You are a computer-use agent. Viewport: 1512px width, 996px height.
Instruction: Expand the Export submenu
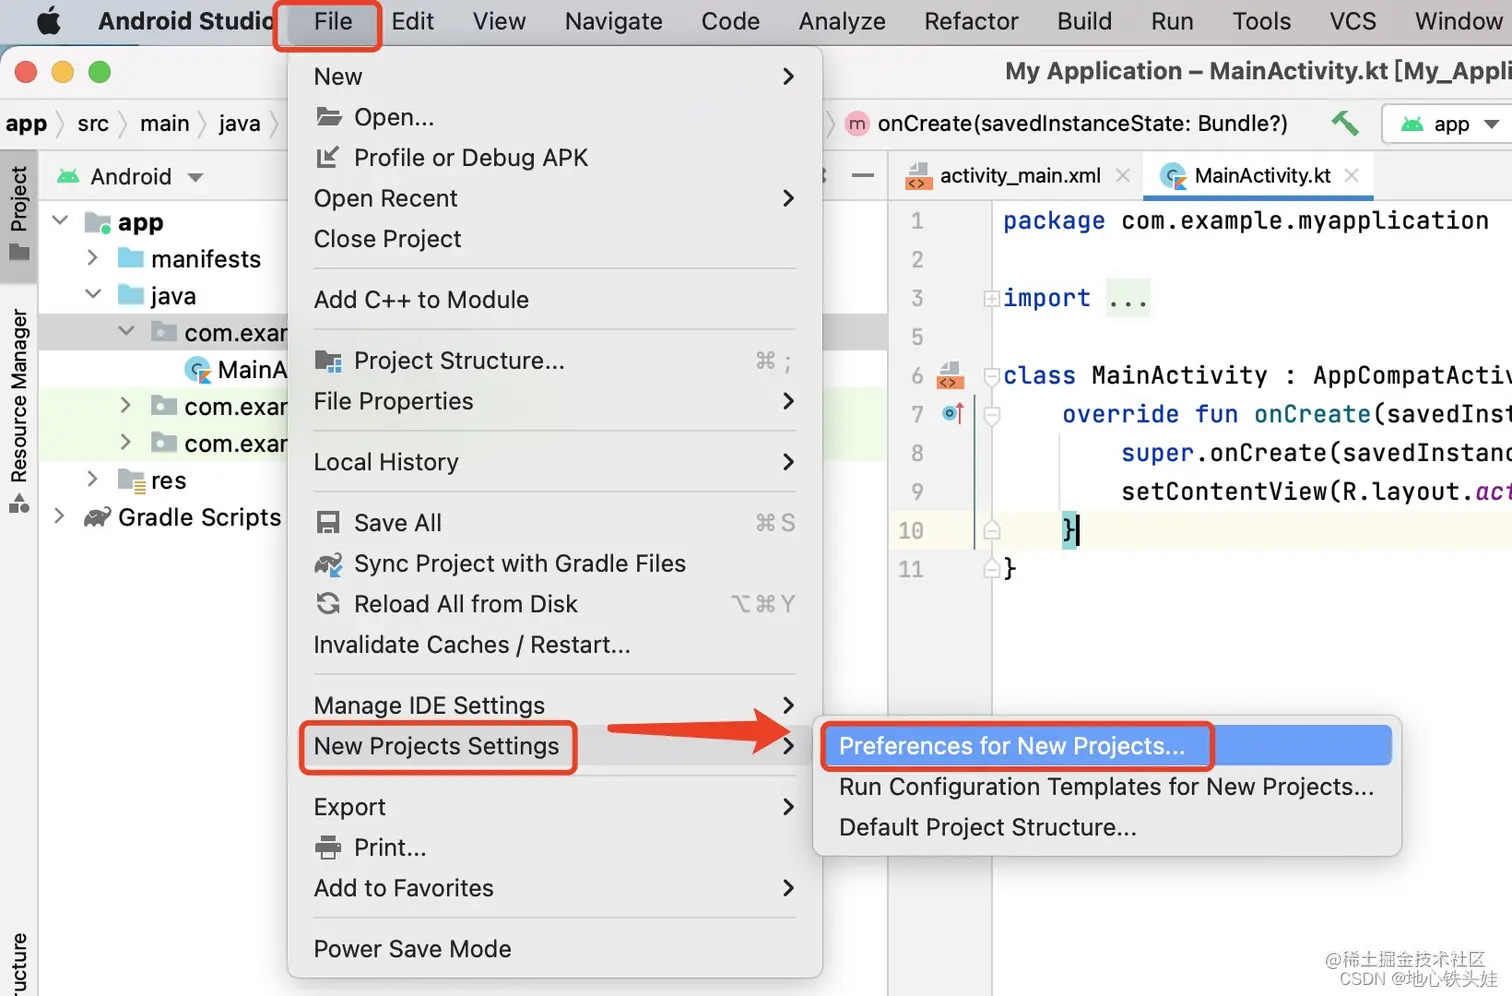coord(555,807)
